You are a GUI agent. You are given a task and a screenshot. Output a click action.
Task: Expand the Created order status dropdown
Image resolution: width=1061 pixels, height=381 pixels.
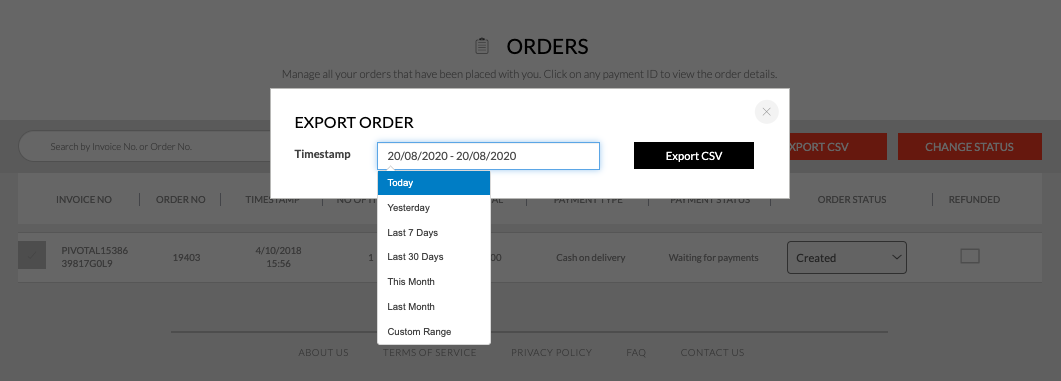(x=846, y=258)
